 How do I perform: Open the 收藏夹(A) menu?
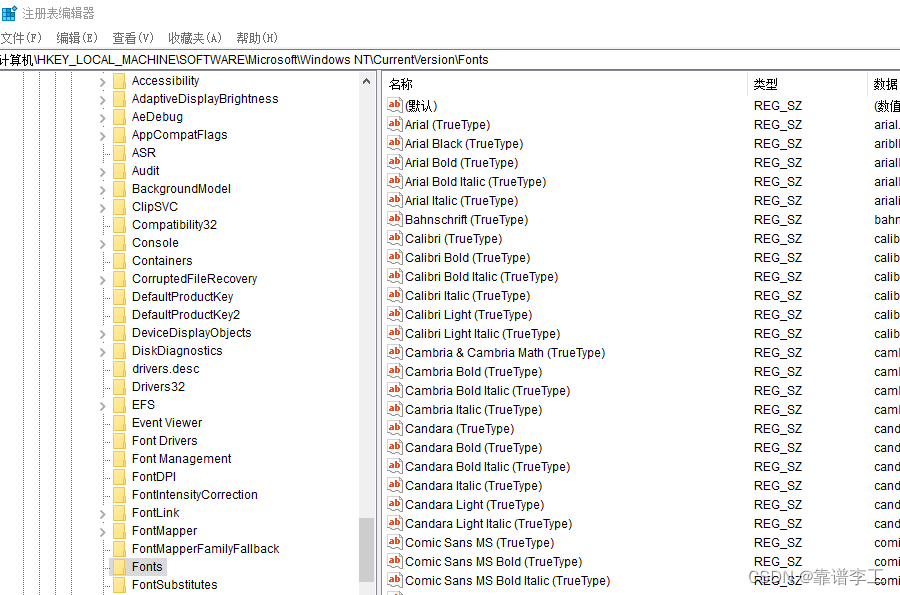pyautogui.click(x=195, y=38)
